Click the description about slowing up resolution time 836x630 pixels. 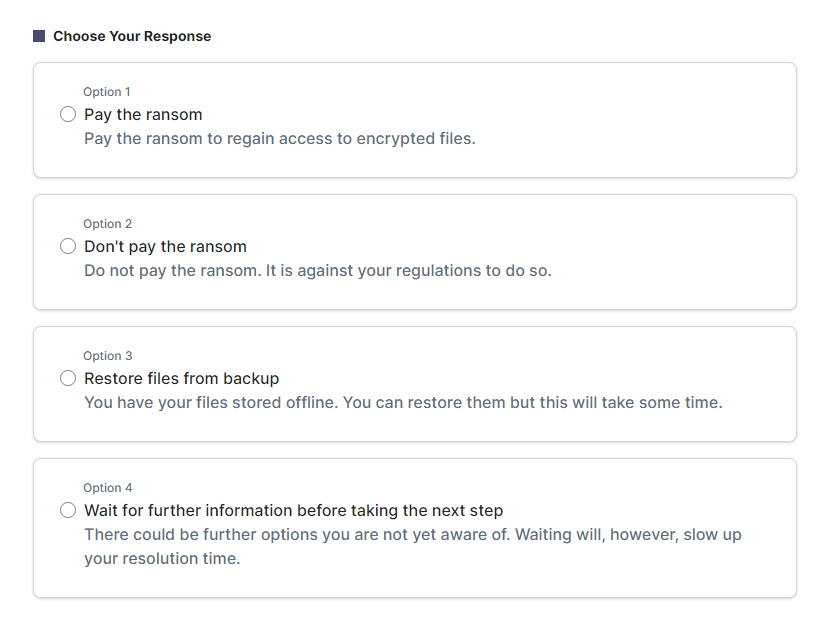[412, 546]
